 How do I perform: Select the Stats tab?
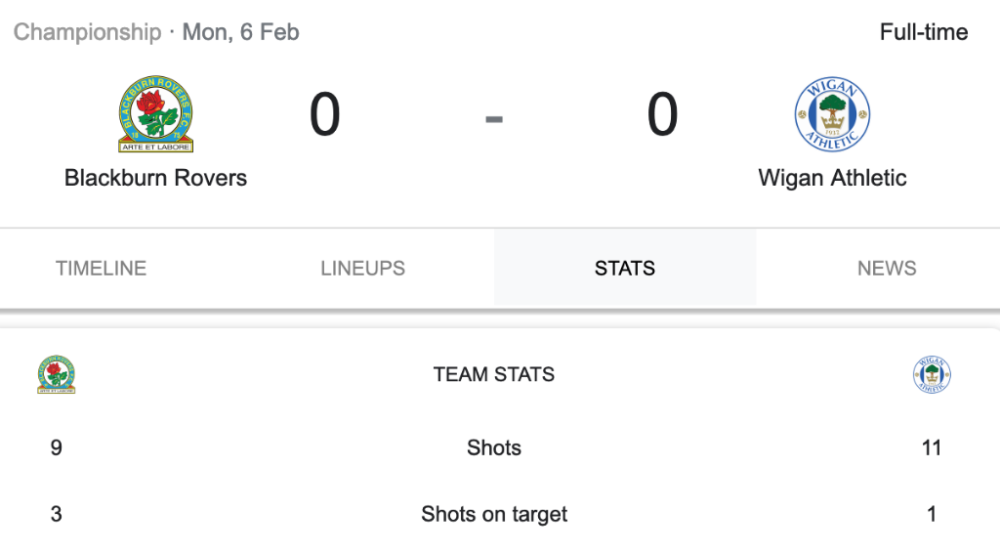pyautogui.click(x=625, y=268)
